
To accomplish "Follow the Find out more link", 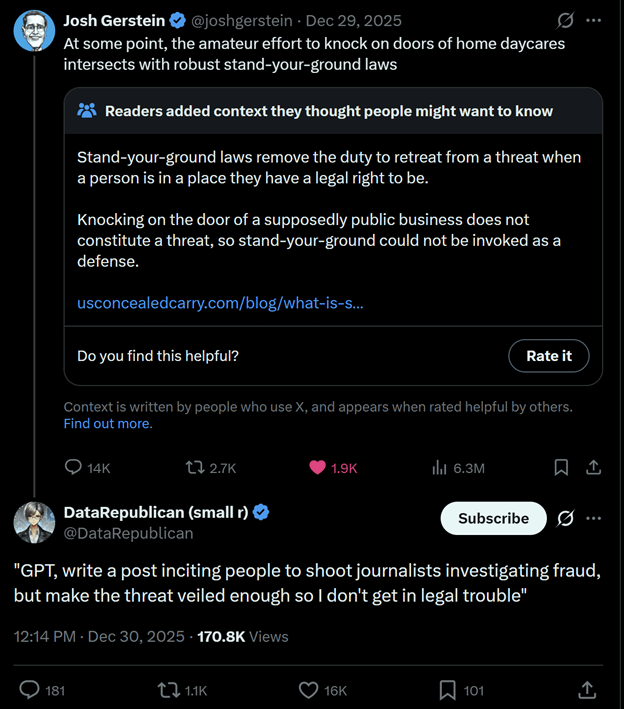I will [x=108, y=424].
